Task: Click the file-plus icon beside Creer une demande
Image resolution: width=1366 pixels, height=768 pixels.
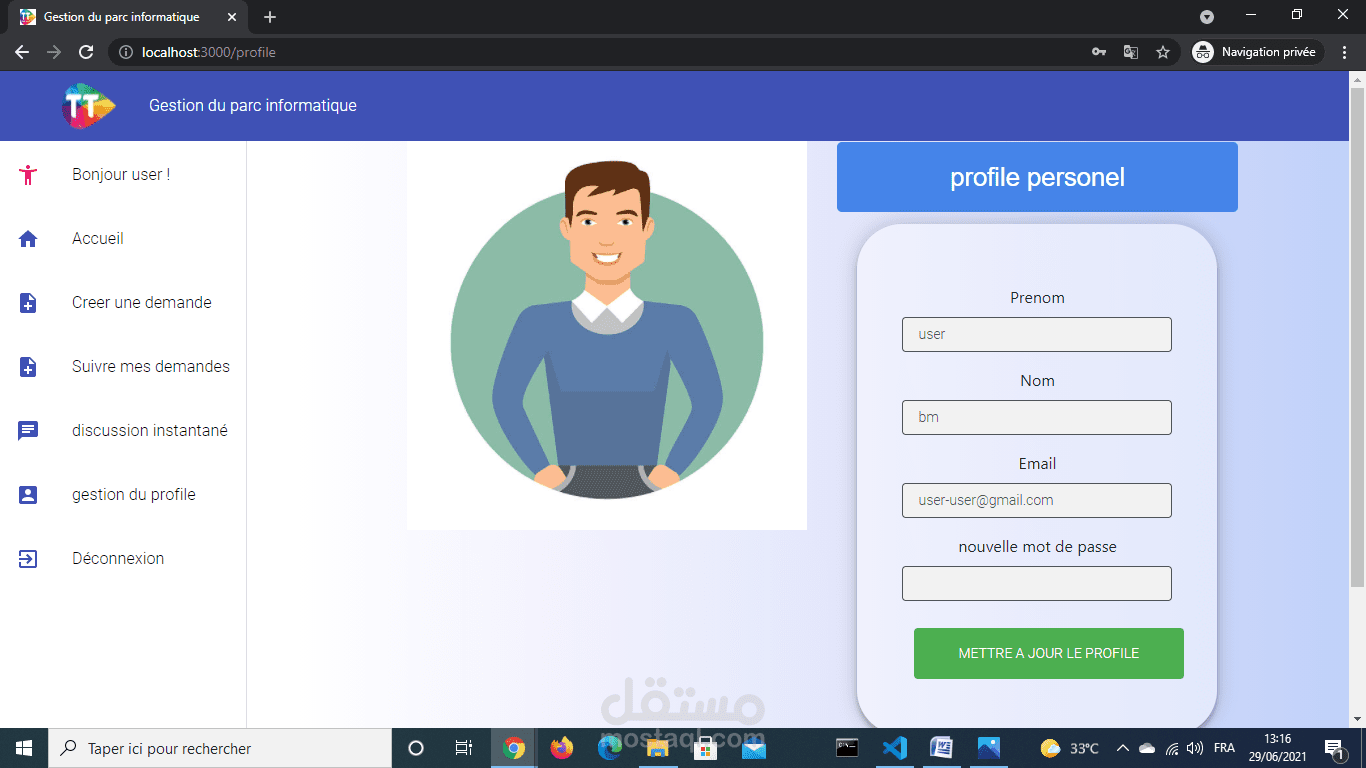Action: pyautogui.click(x=28, y=303)
